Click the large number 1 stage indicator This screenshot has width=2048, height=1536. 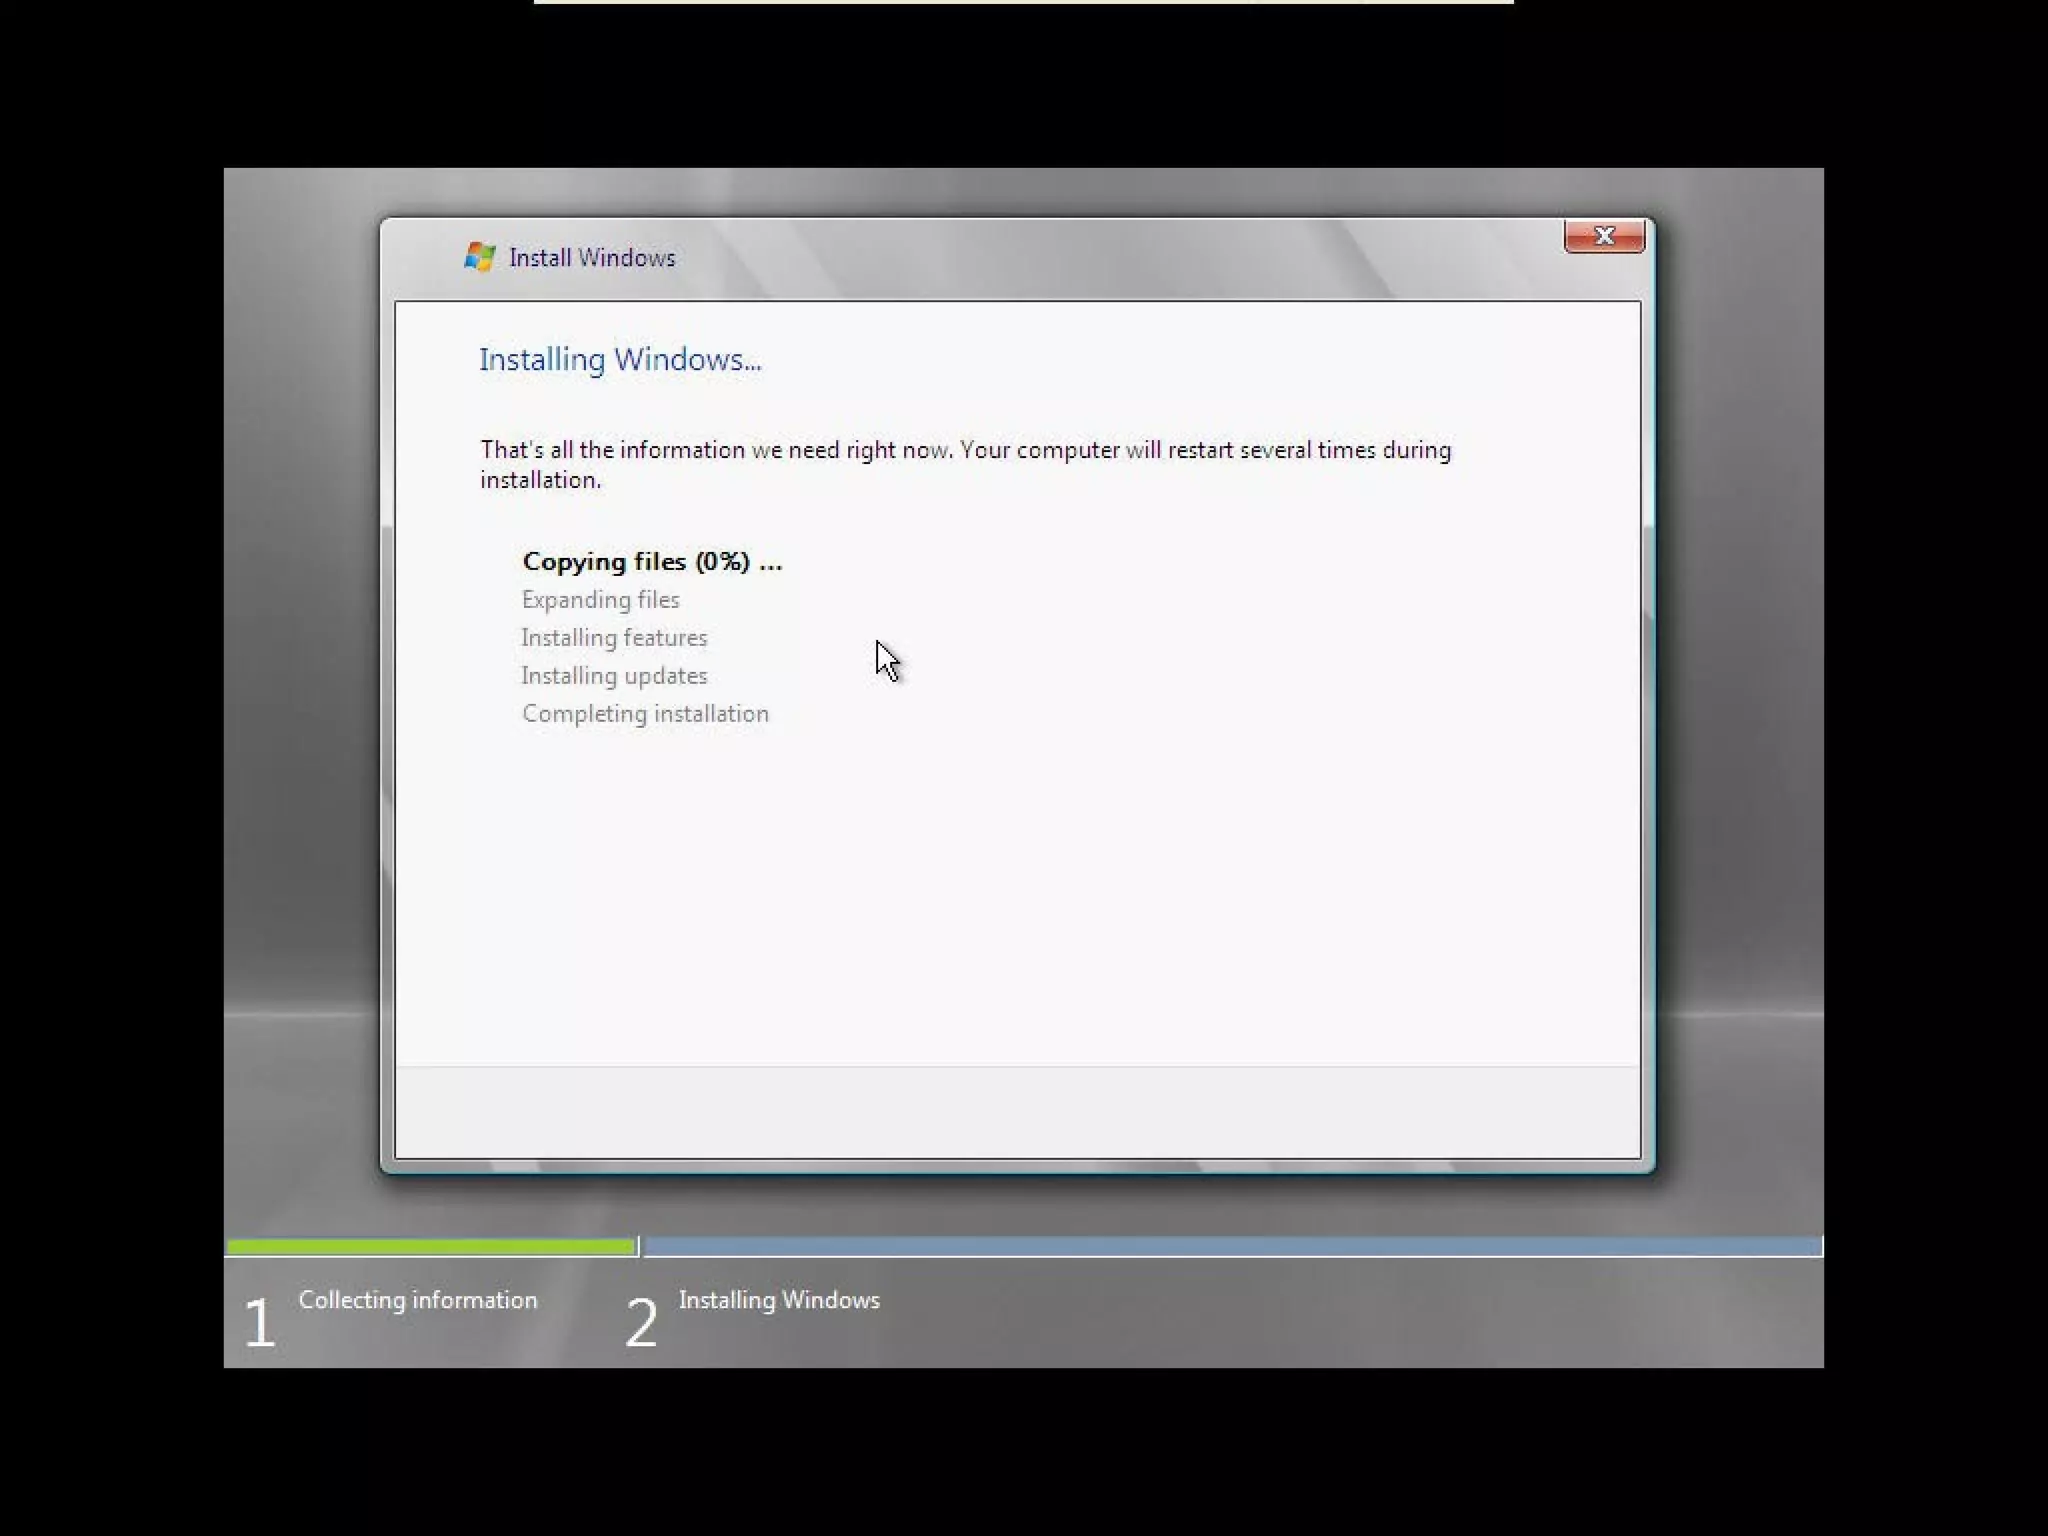tap(259, 1323)
